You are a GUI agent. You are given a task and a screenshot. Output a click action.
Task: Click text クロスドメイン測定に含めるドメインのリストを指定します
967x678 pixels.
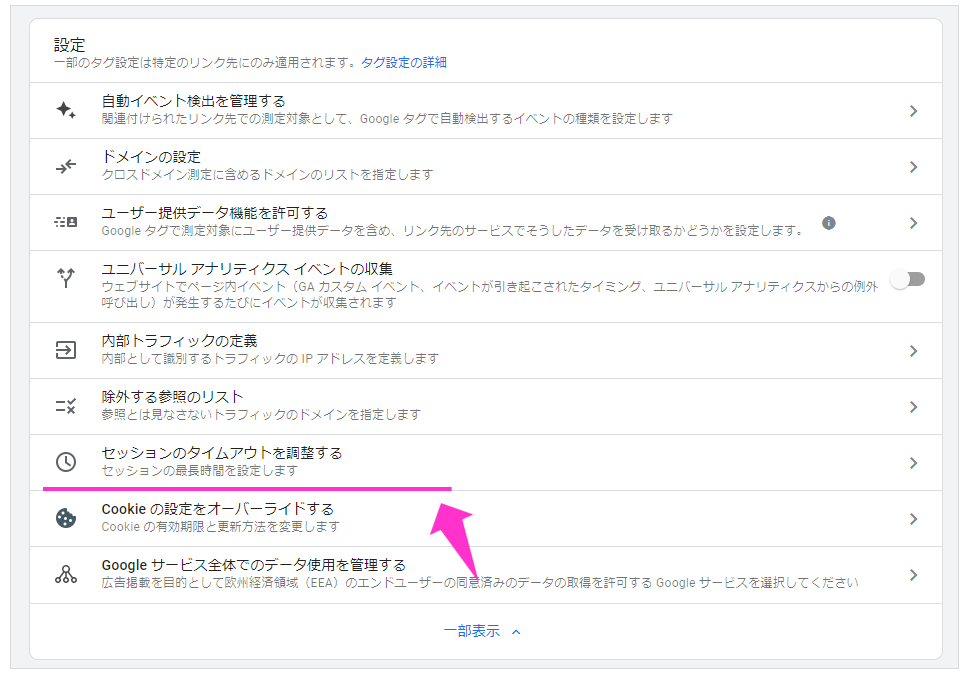click(267, 175)
